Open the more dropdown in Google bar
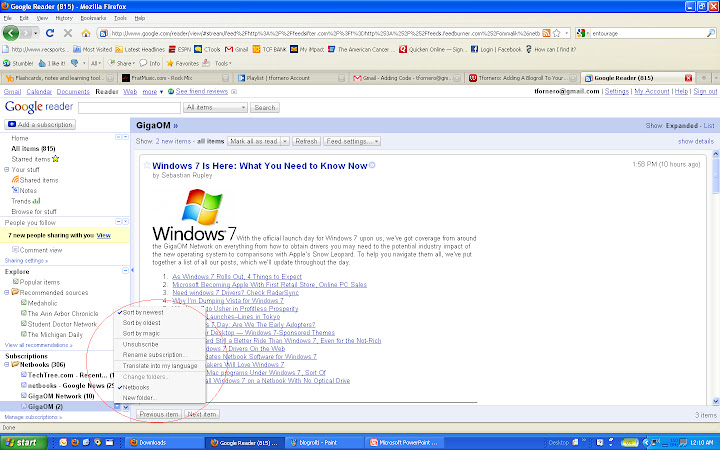 point(152,92)
